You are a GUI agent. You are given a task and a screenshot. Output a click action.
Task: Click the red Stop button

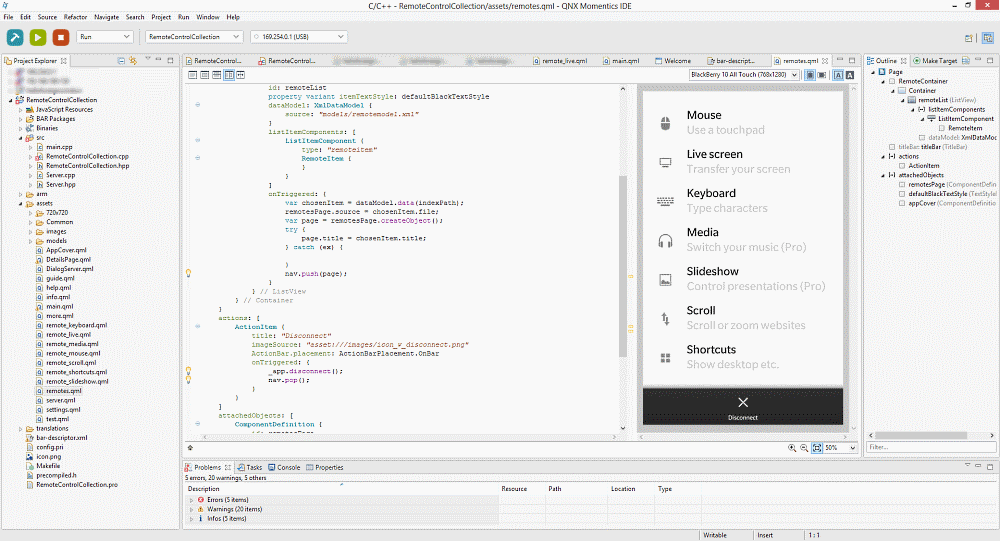click(61, 37)
